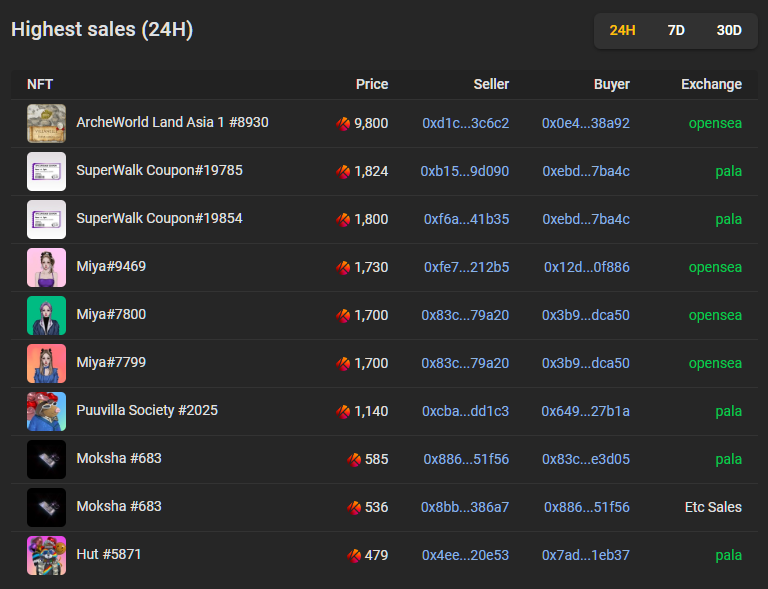Open Miya#9469 avatar thumbnail
This screenshot has height=589, width=768.
tap(47, 267)
